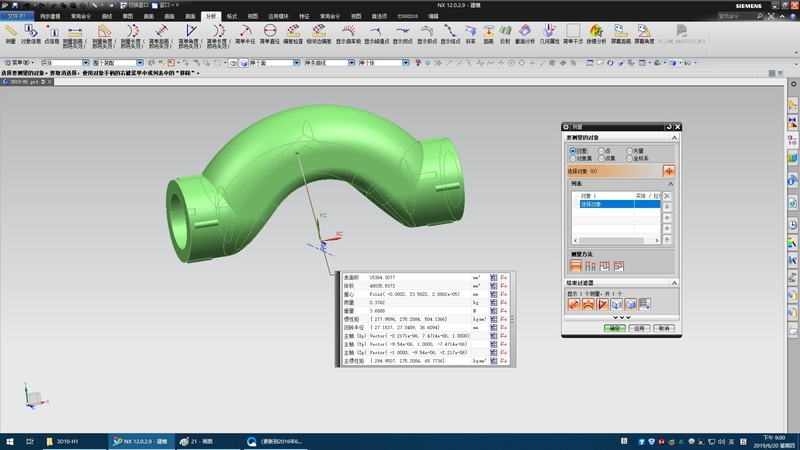This screenshot has width=800, height=450.
Task: Collapse the 要测量的对象 section
Action: click(x=676, y=139)
